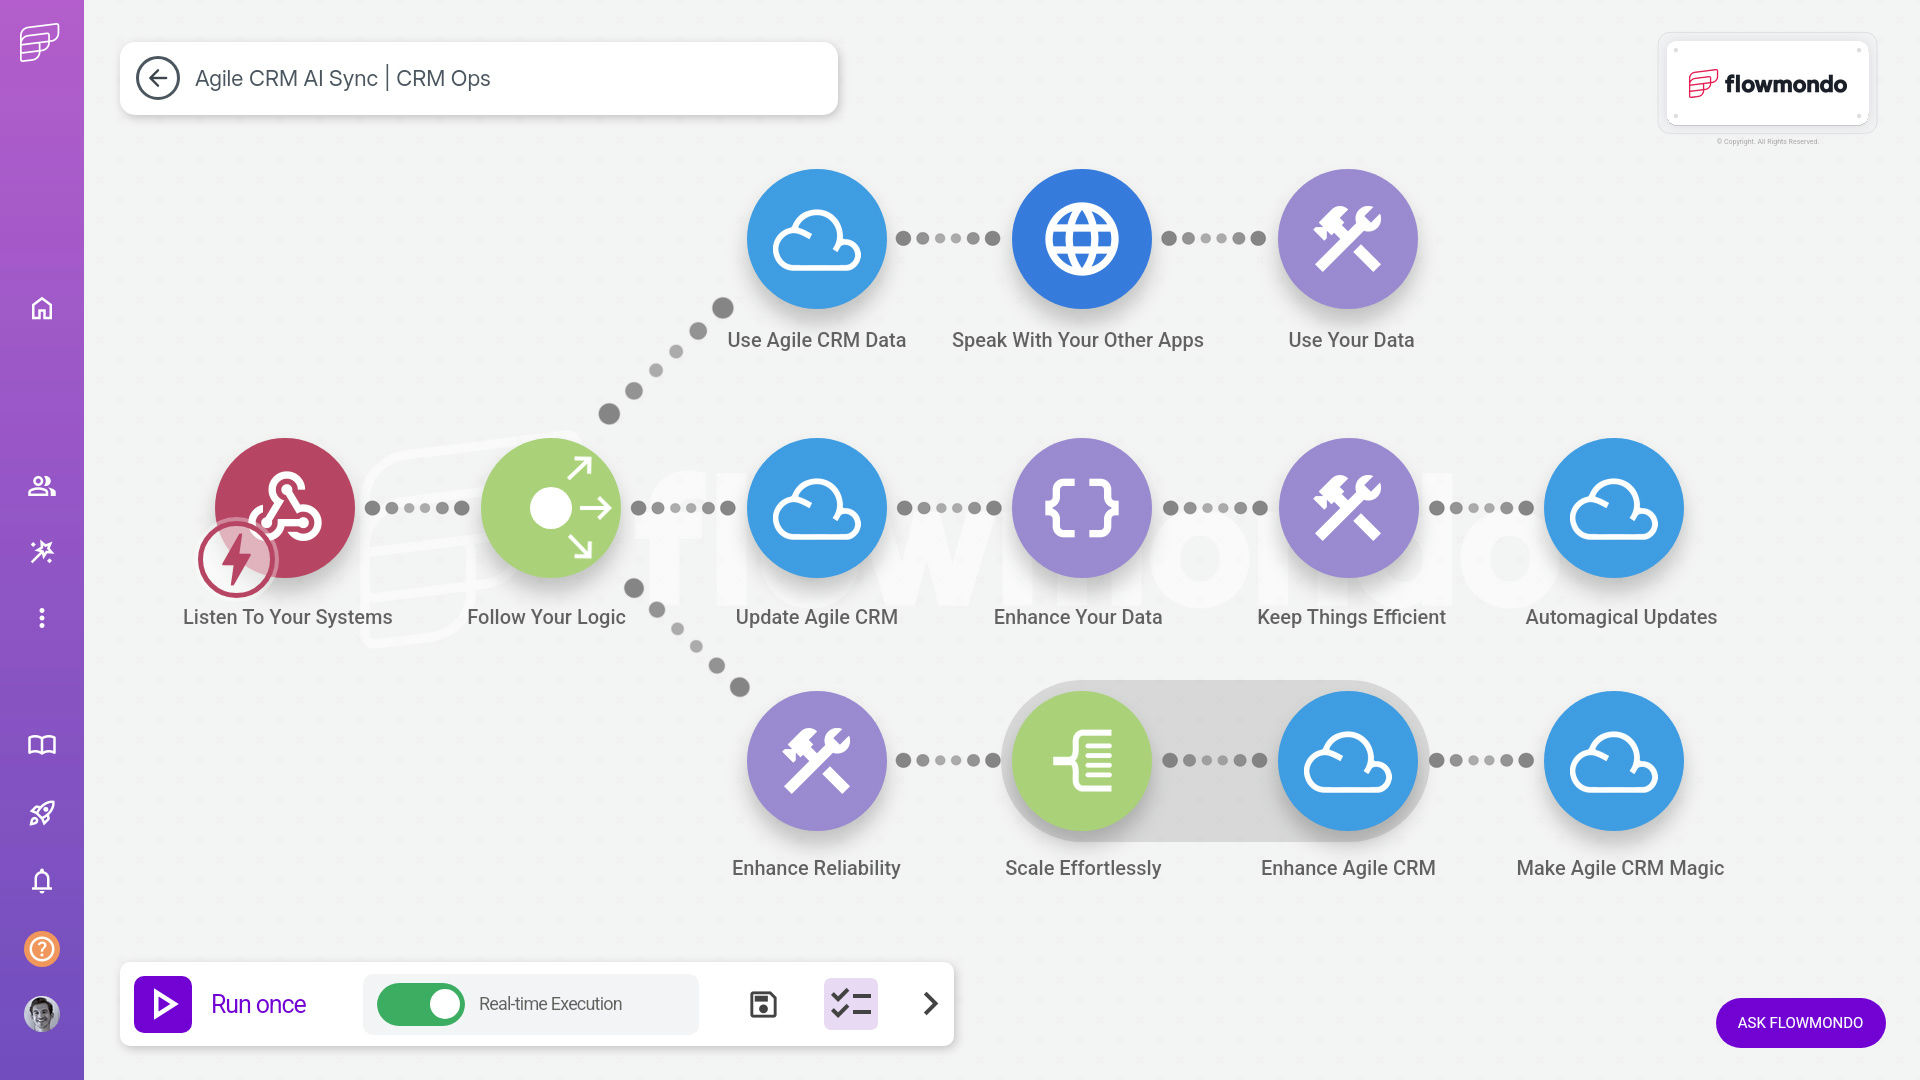Click the orange help question mark icon

pos(42,948)
